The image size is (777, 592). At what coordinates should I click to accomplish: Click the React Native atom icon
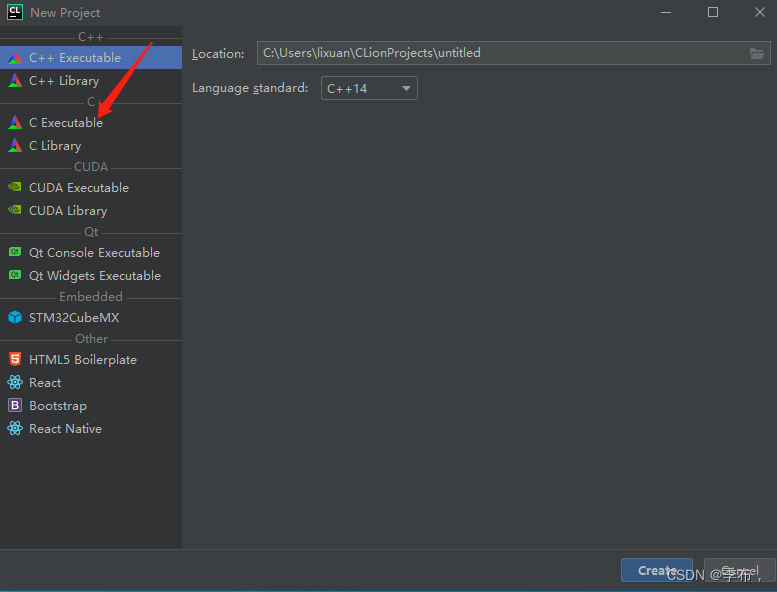[x=15, y=428]
